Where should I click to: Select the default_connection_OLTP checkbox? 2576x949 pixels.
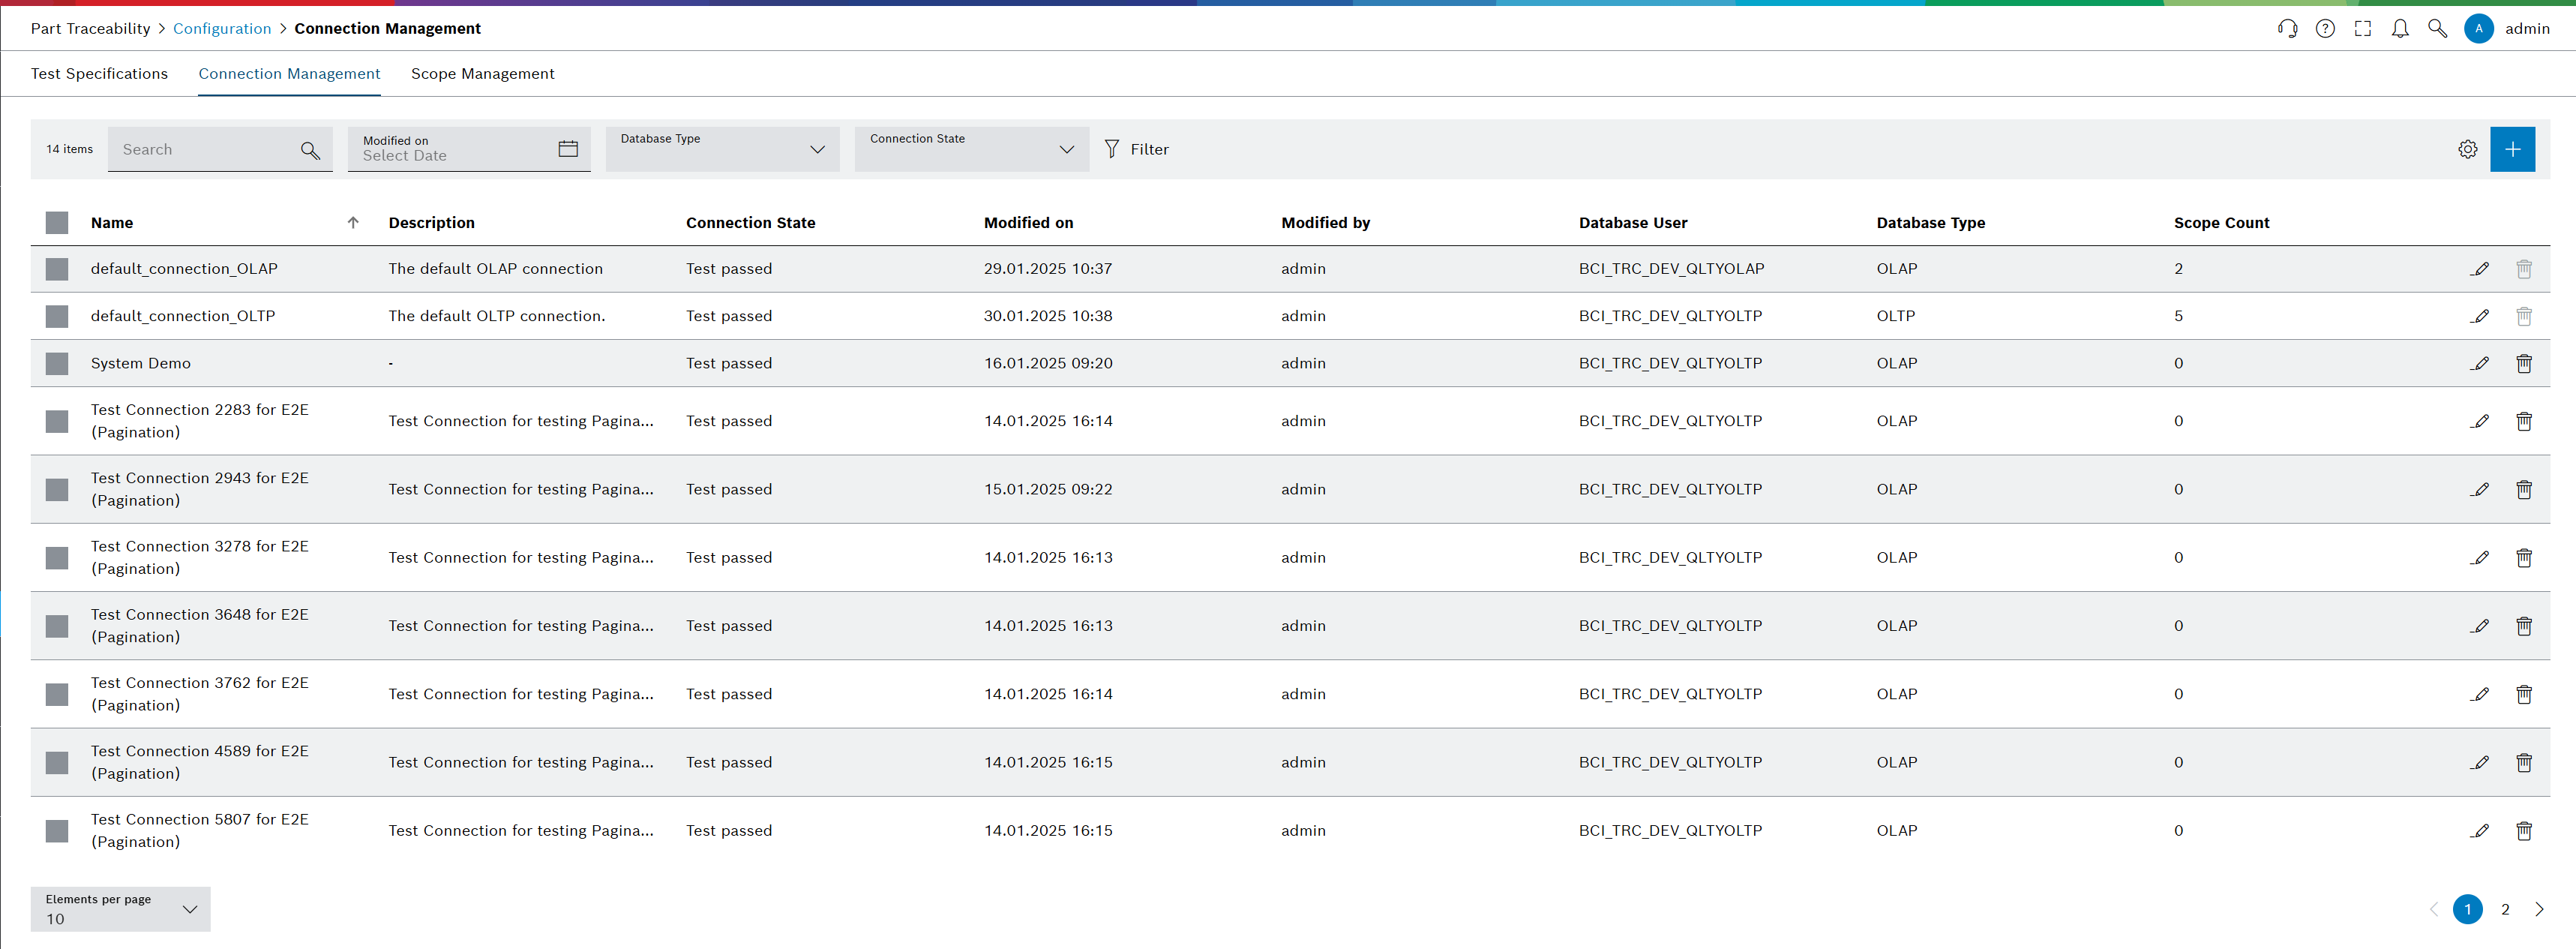[57, 316]
